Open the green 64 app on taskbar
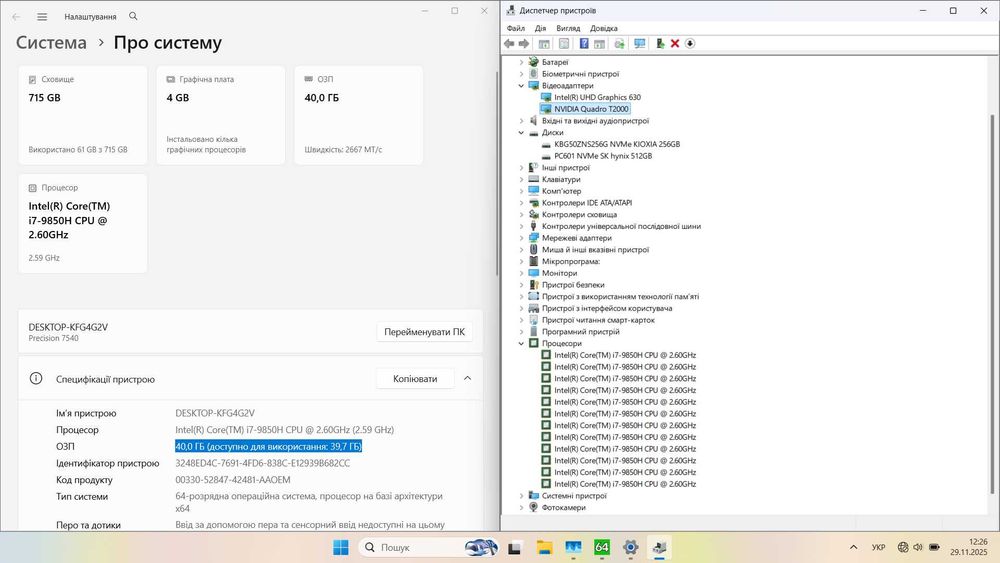This screenshot has width=1000, height=563. (601, 547)
